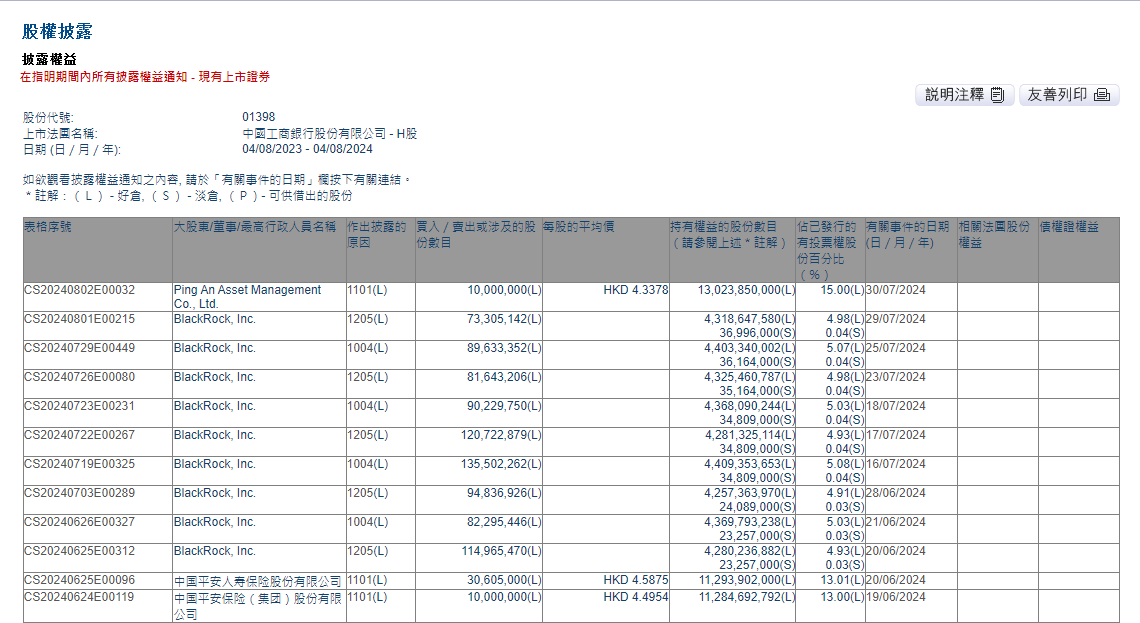Open disclosure notice CS20240729E00449
This screenshot has height=623, width=1140.
tap(79, 348)
